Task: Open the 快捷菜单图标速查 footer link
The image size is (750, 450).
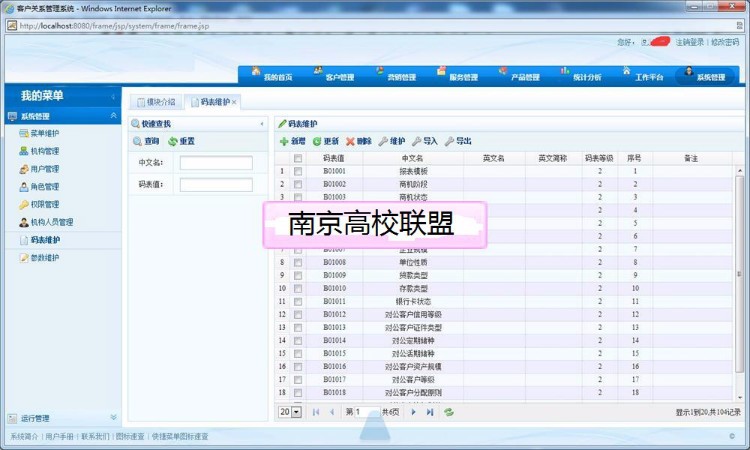Action: [x=180, y=437]
